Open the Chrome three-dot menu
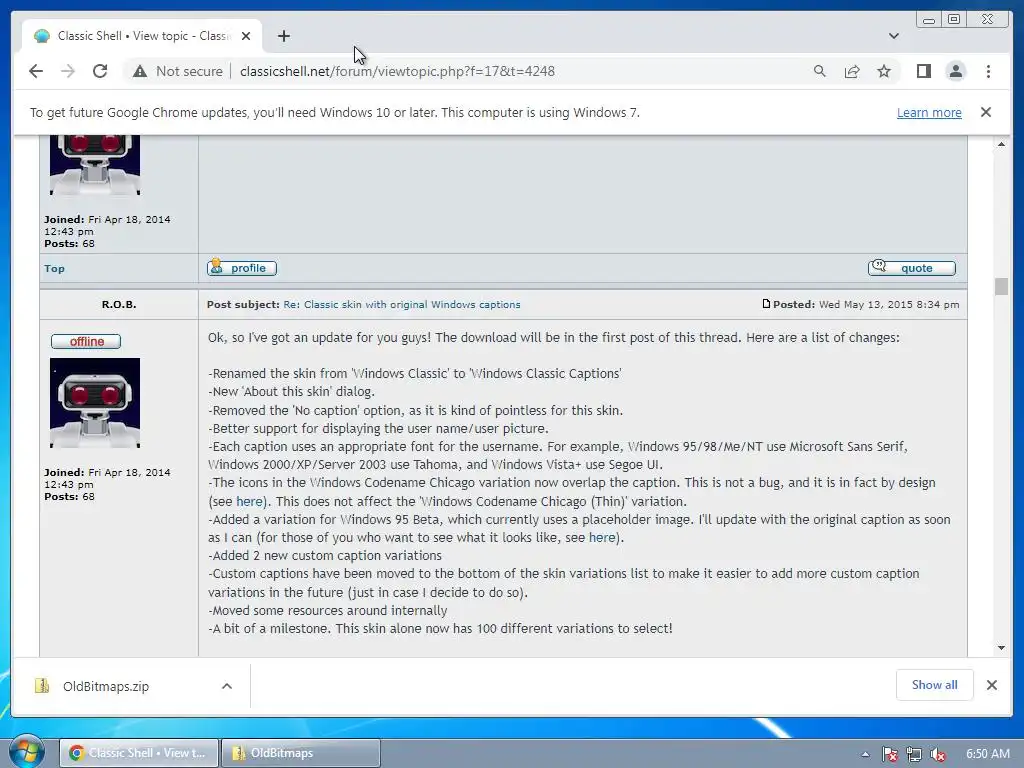This screenshot has height=768, width=1024. [x=988, y=71]
